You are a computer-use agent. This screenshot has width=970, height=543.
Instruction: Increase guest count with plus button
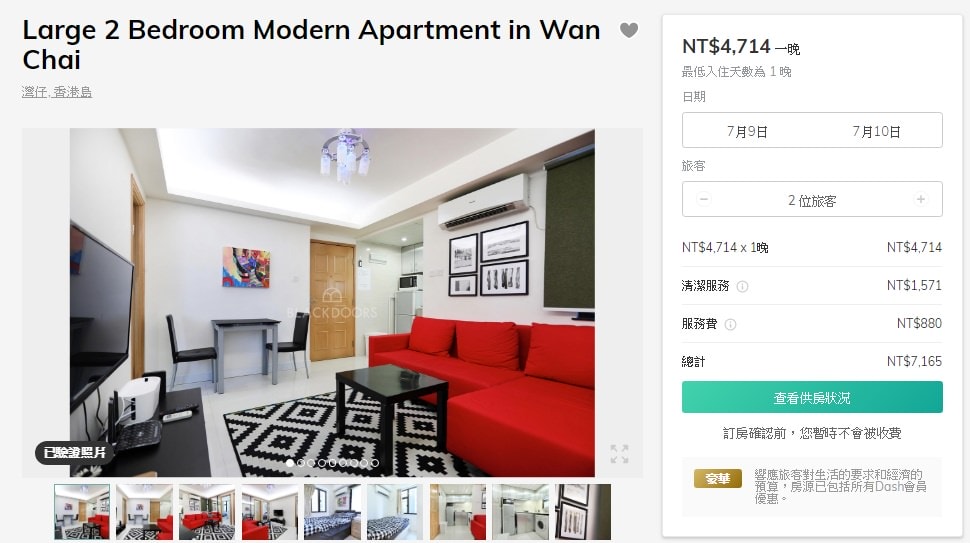[921, 199]
